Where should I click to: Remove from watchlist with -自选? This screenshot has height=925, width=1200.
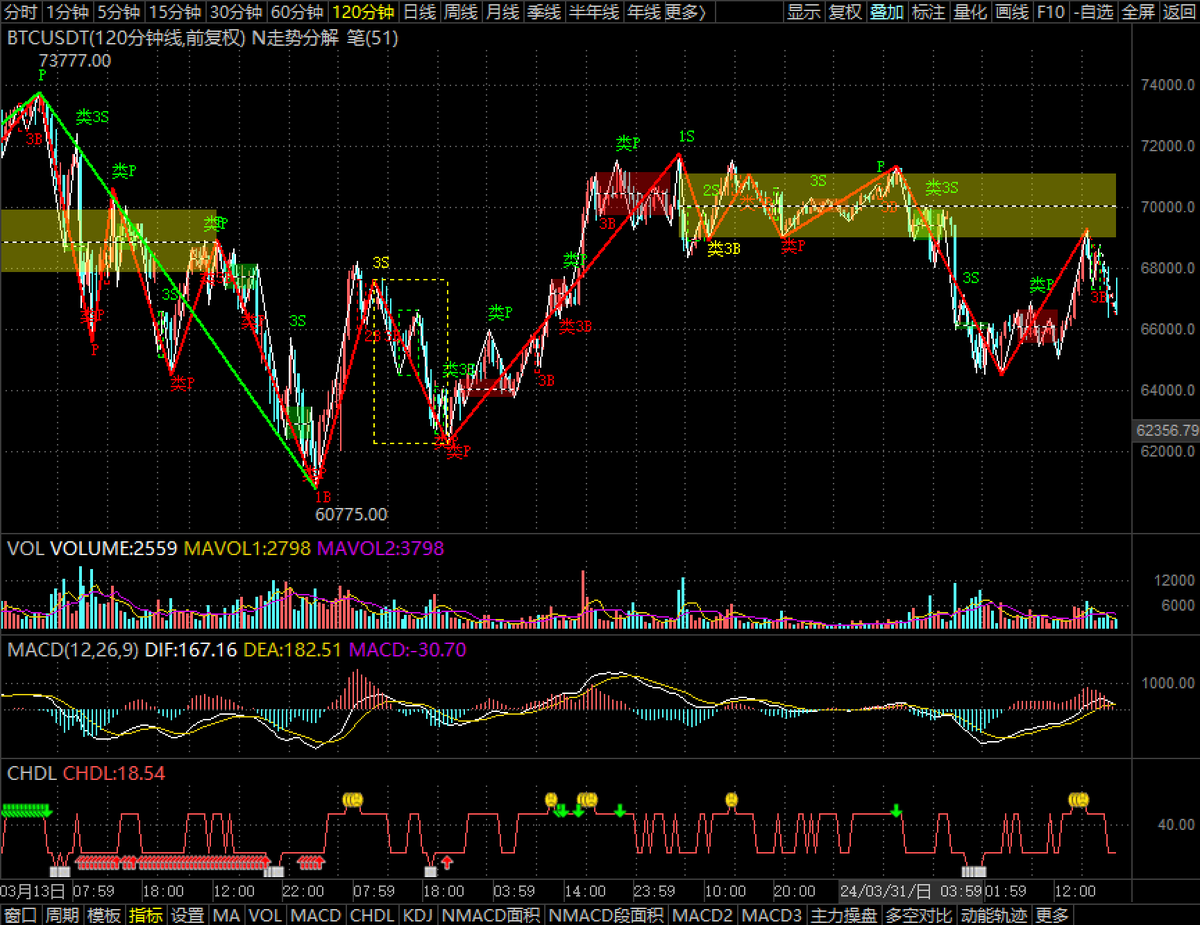(1093, 12)
